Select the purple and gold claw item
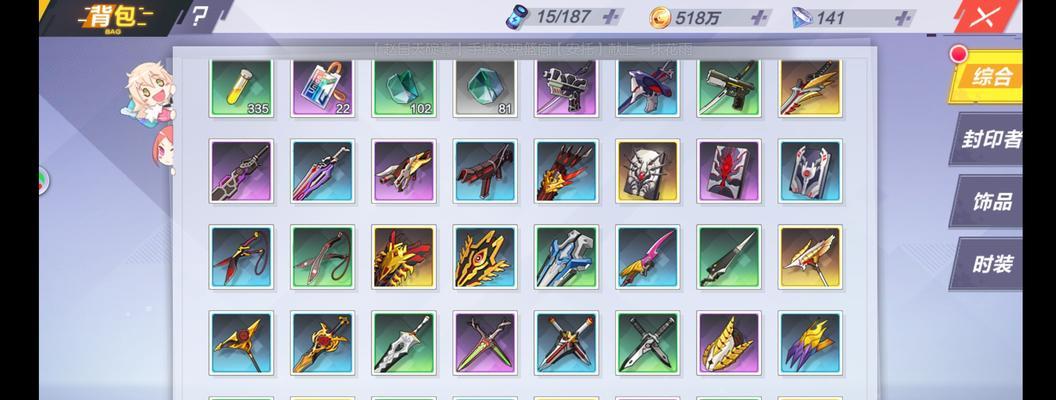 (810, 343)
